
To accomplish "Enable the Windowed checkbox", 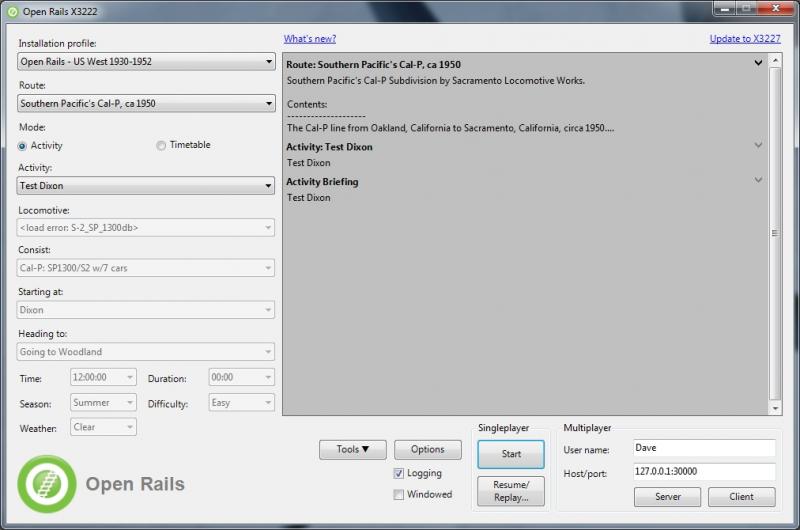I will pos(398,494).
